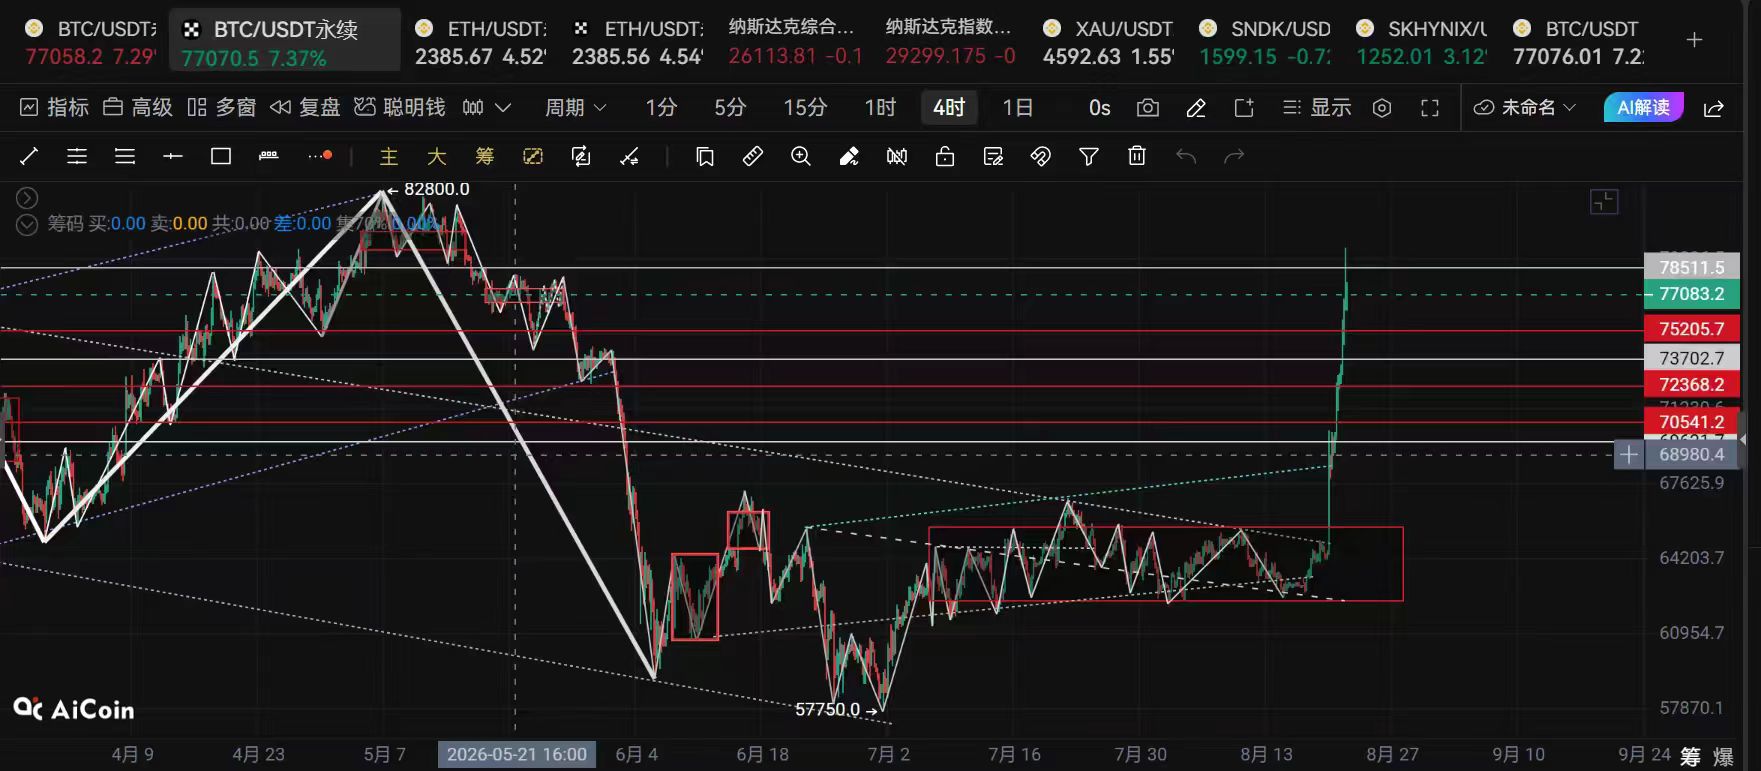Collapse indicator legend circle arrow

pyautogui.click(x=27, y=198)
